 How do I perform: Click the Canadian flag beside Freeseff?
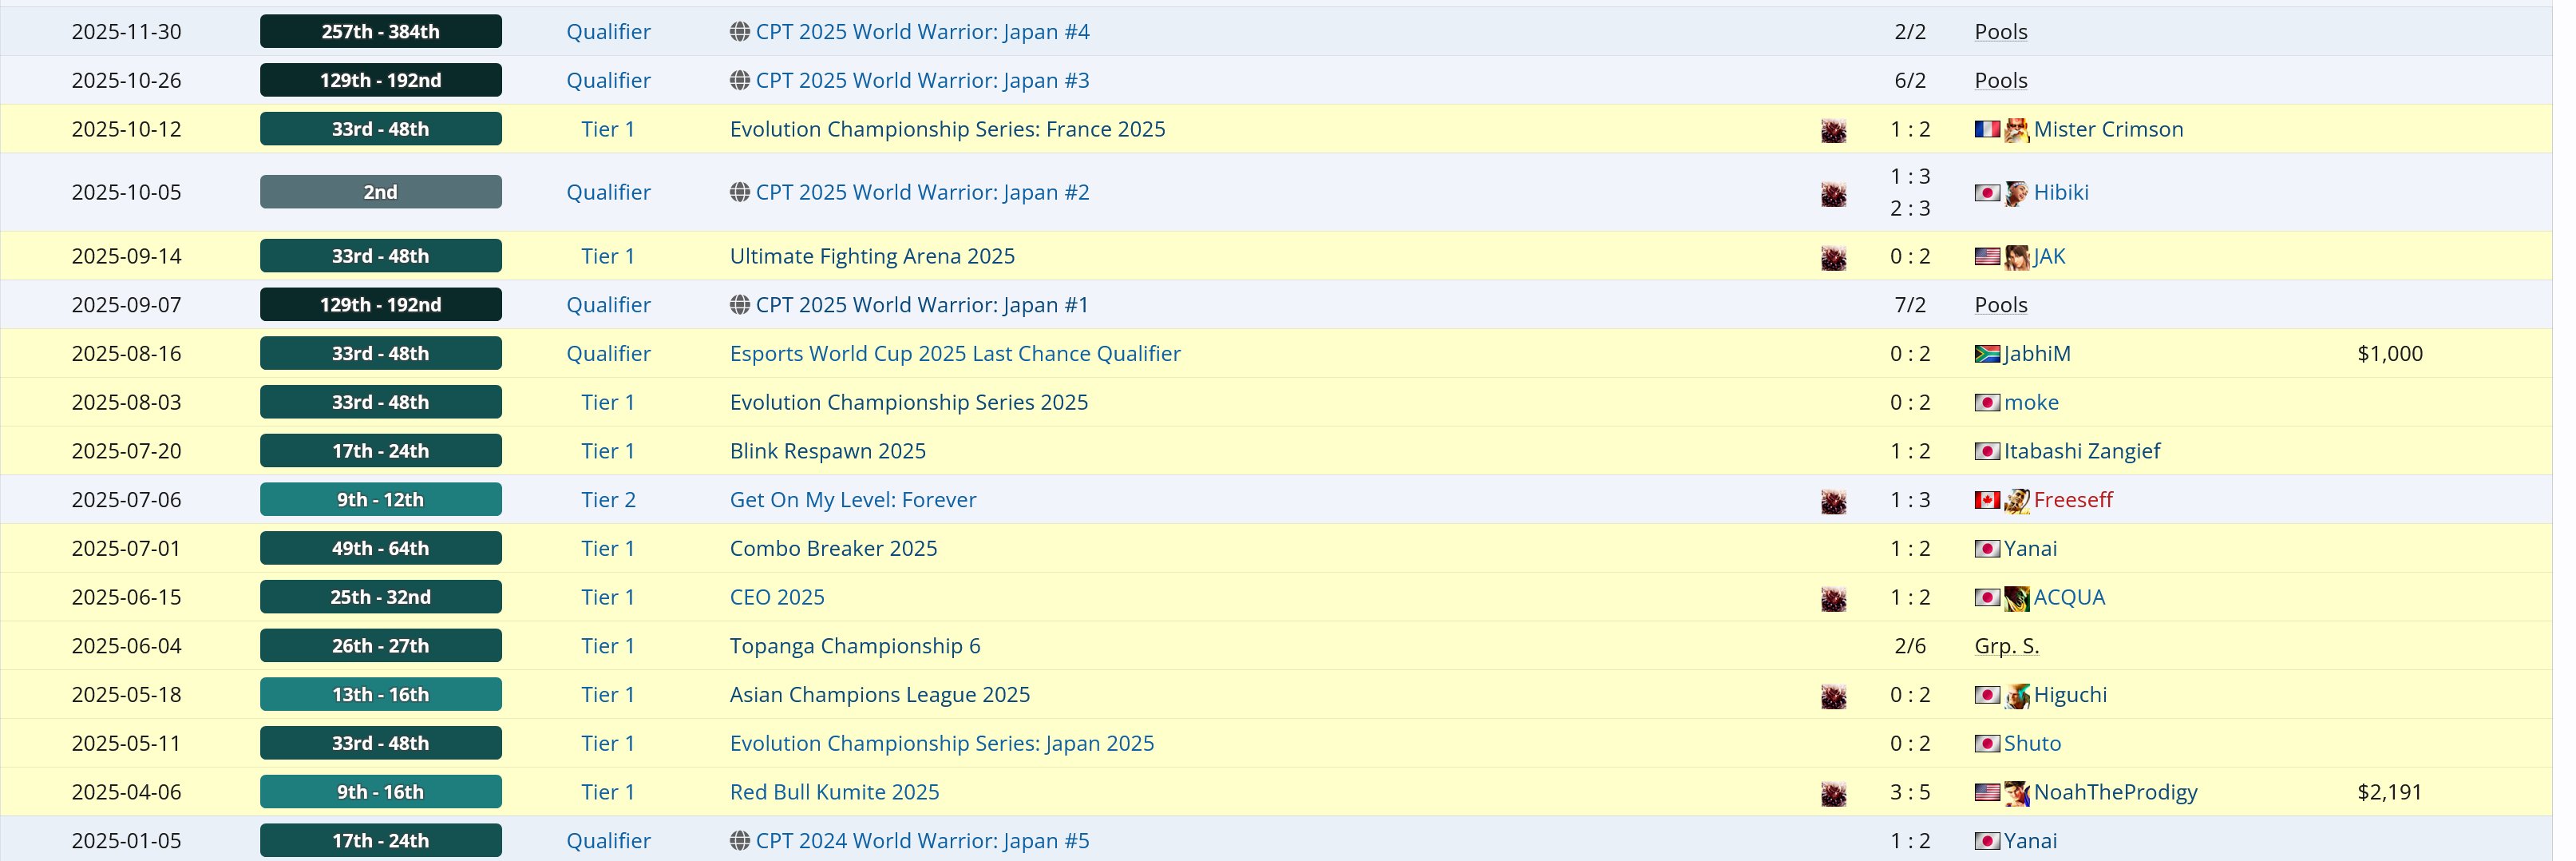click(x=1987, y=500)
